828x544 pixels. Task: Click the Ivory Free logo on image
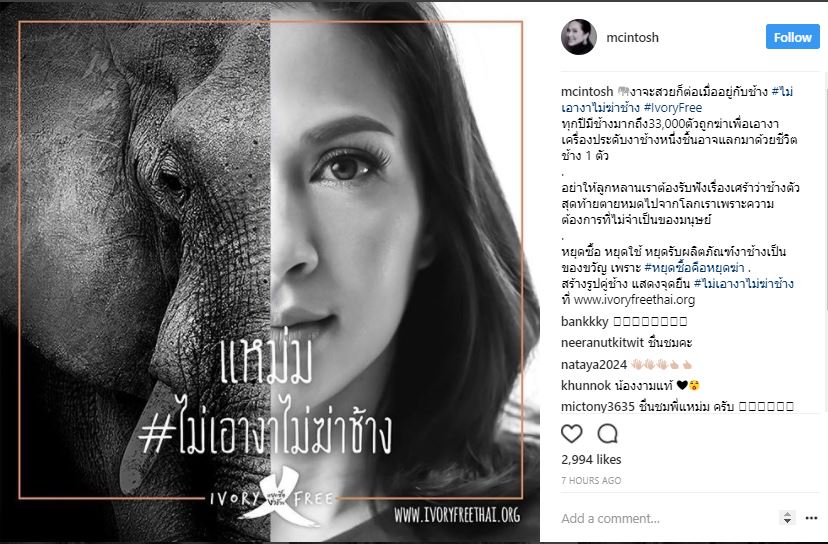(x=273, y=497)
